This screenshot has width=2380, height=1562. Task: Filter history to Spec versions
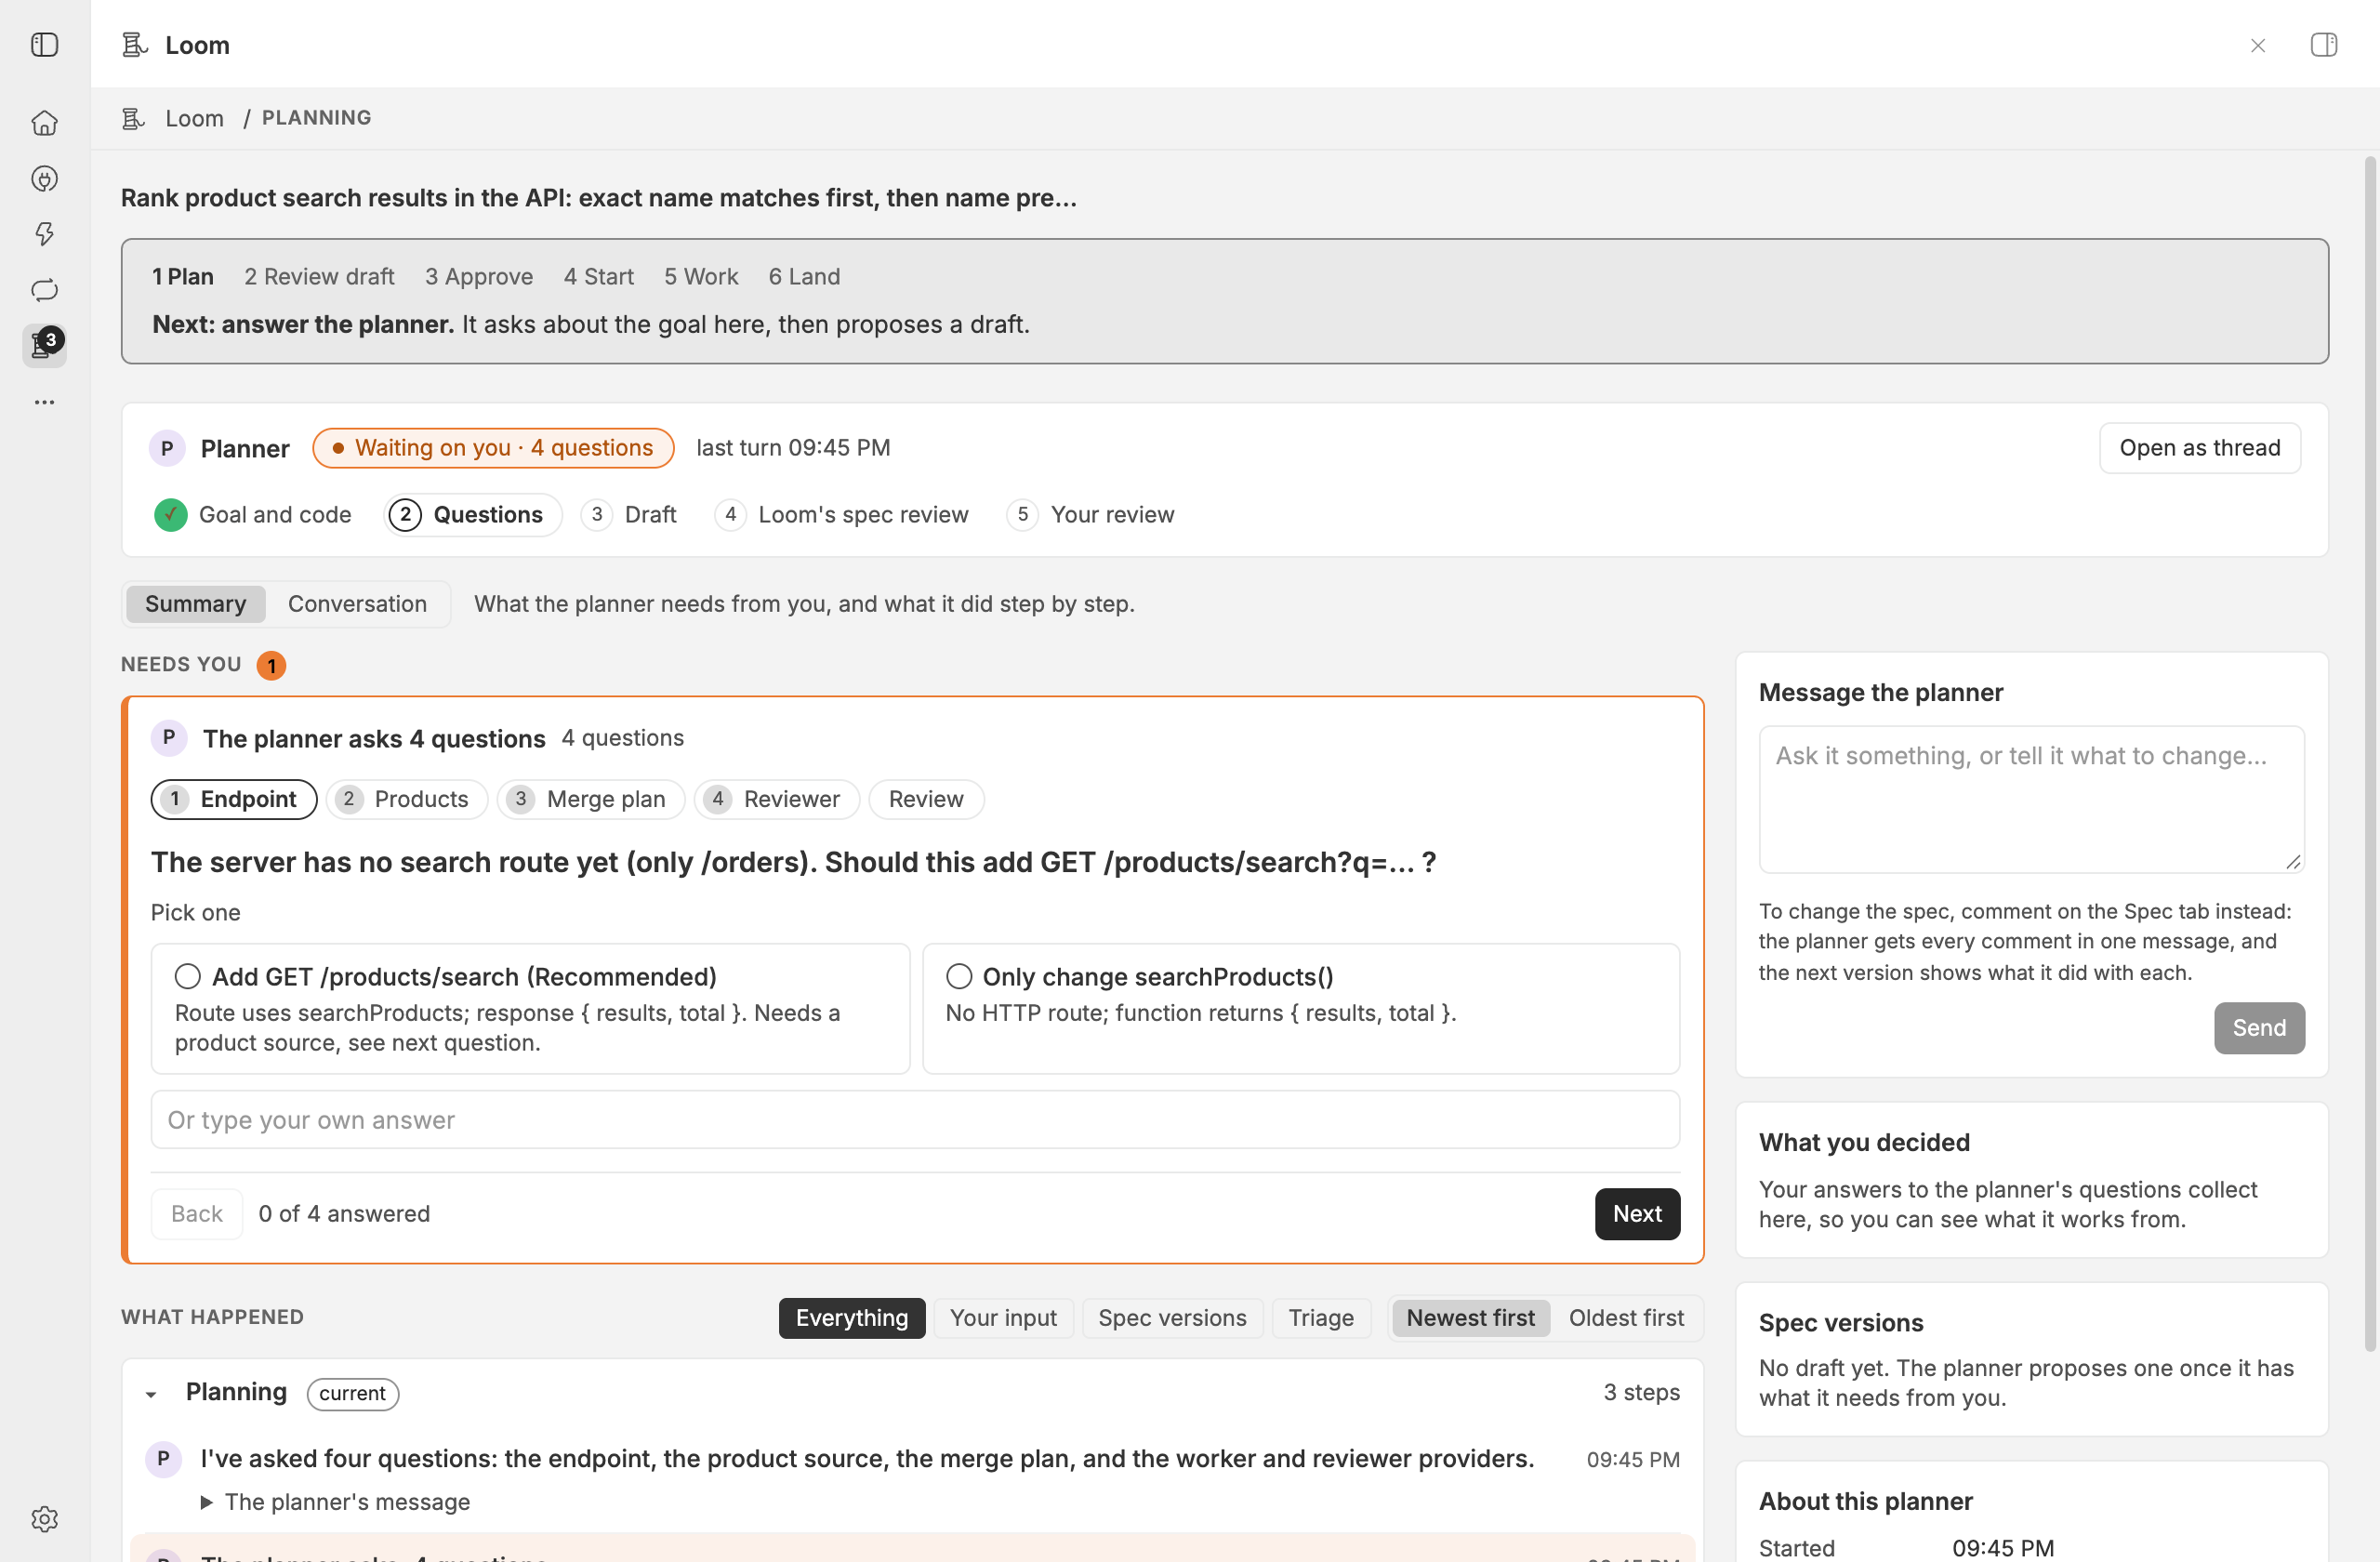click(x=1172, y=1317)
